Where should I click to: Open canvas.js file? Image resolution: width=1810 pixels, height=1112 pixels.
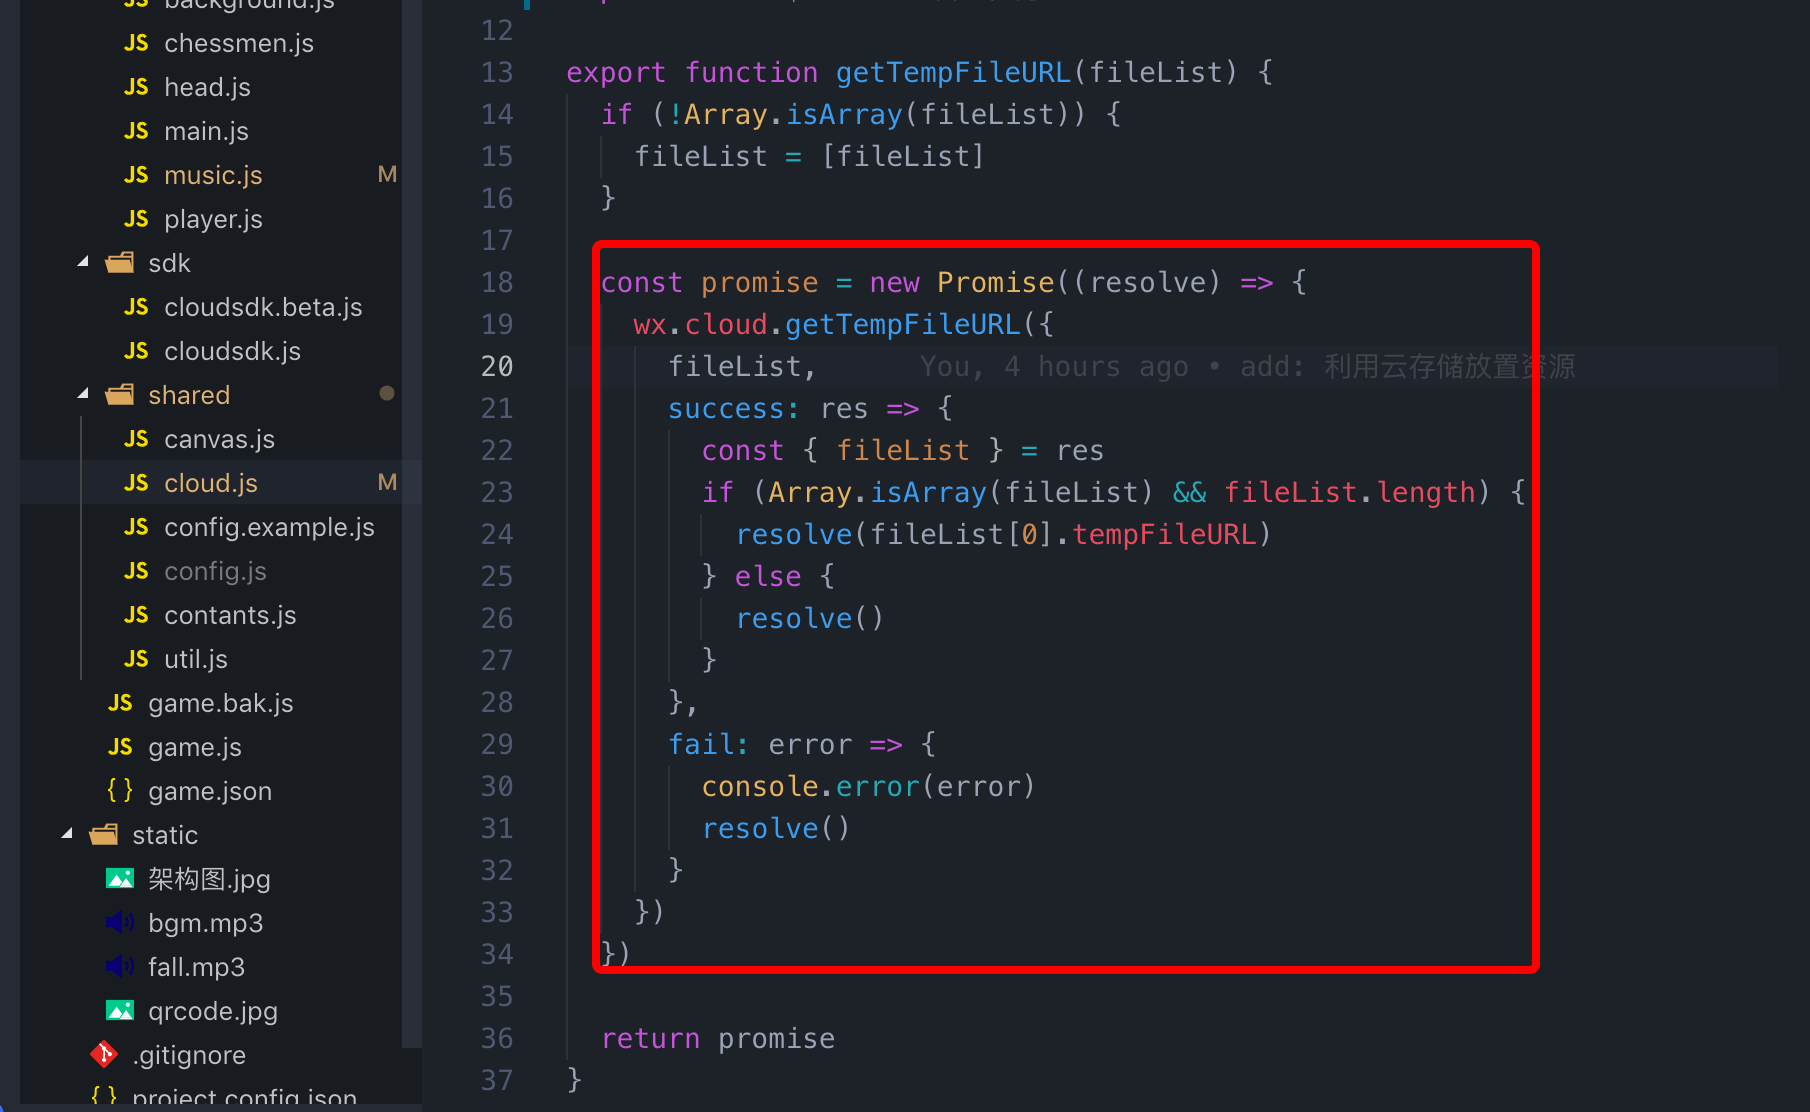pyautogui.click(x=219, y=439)
